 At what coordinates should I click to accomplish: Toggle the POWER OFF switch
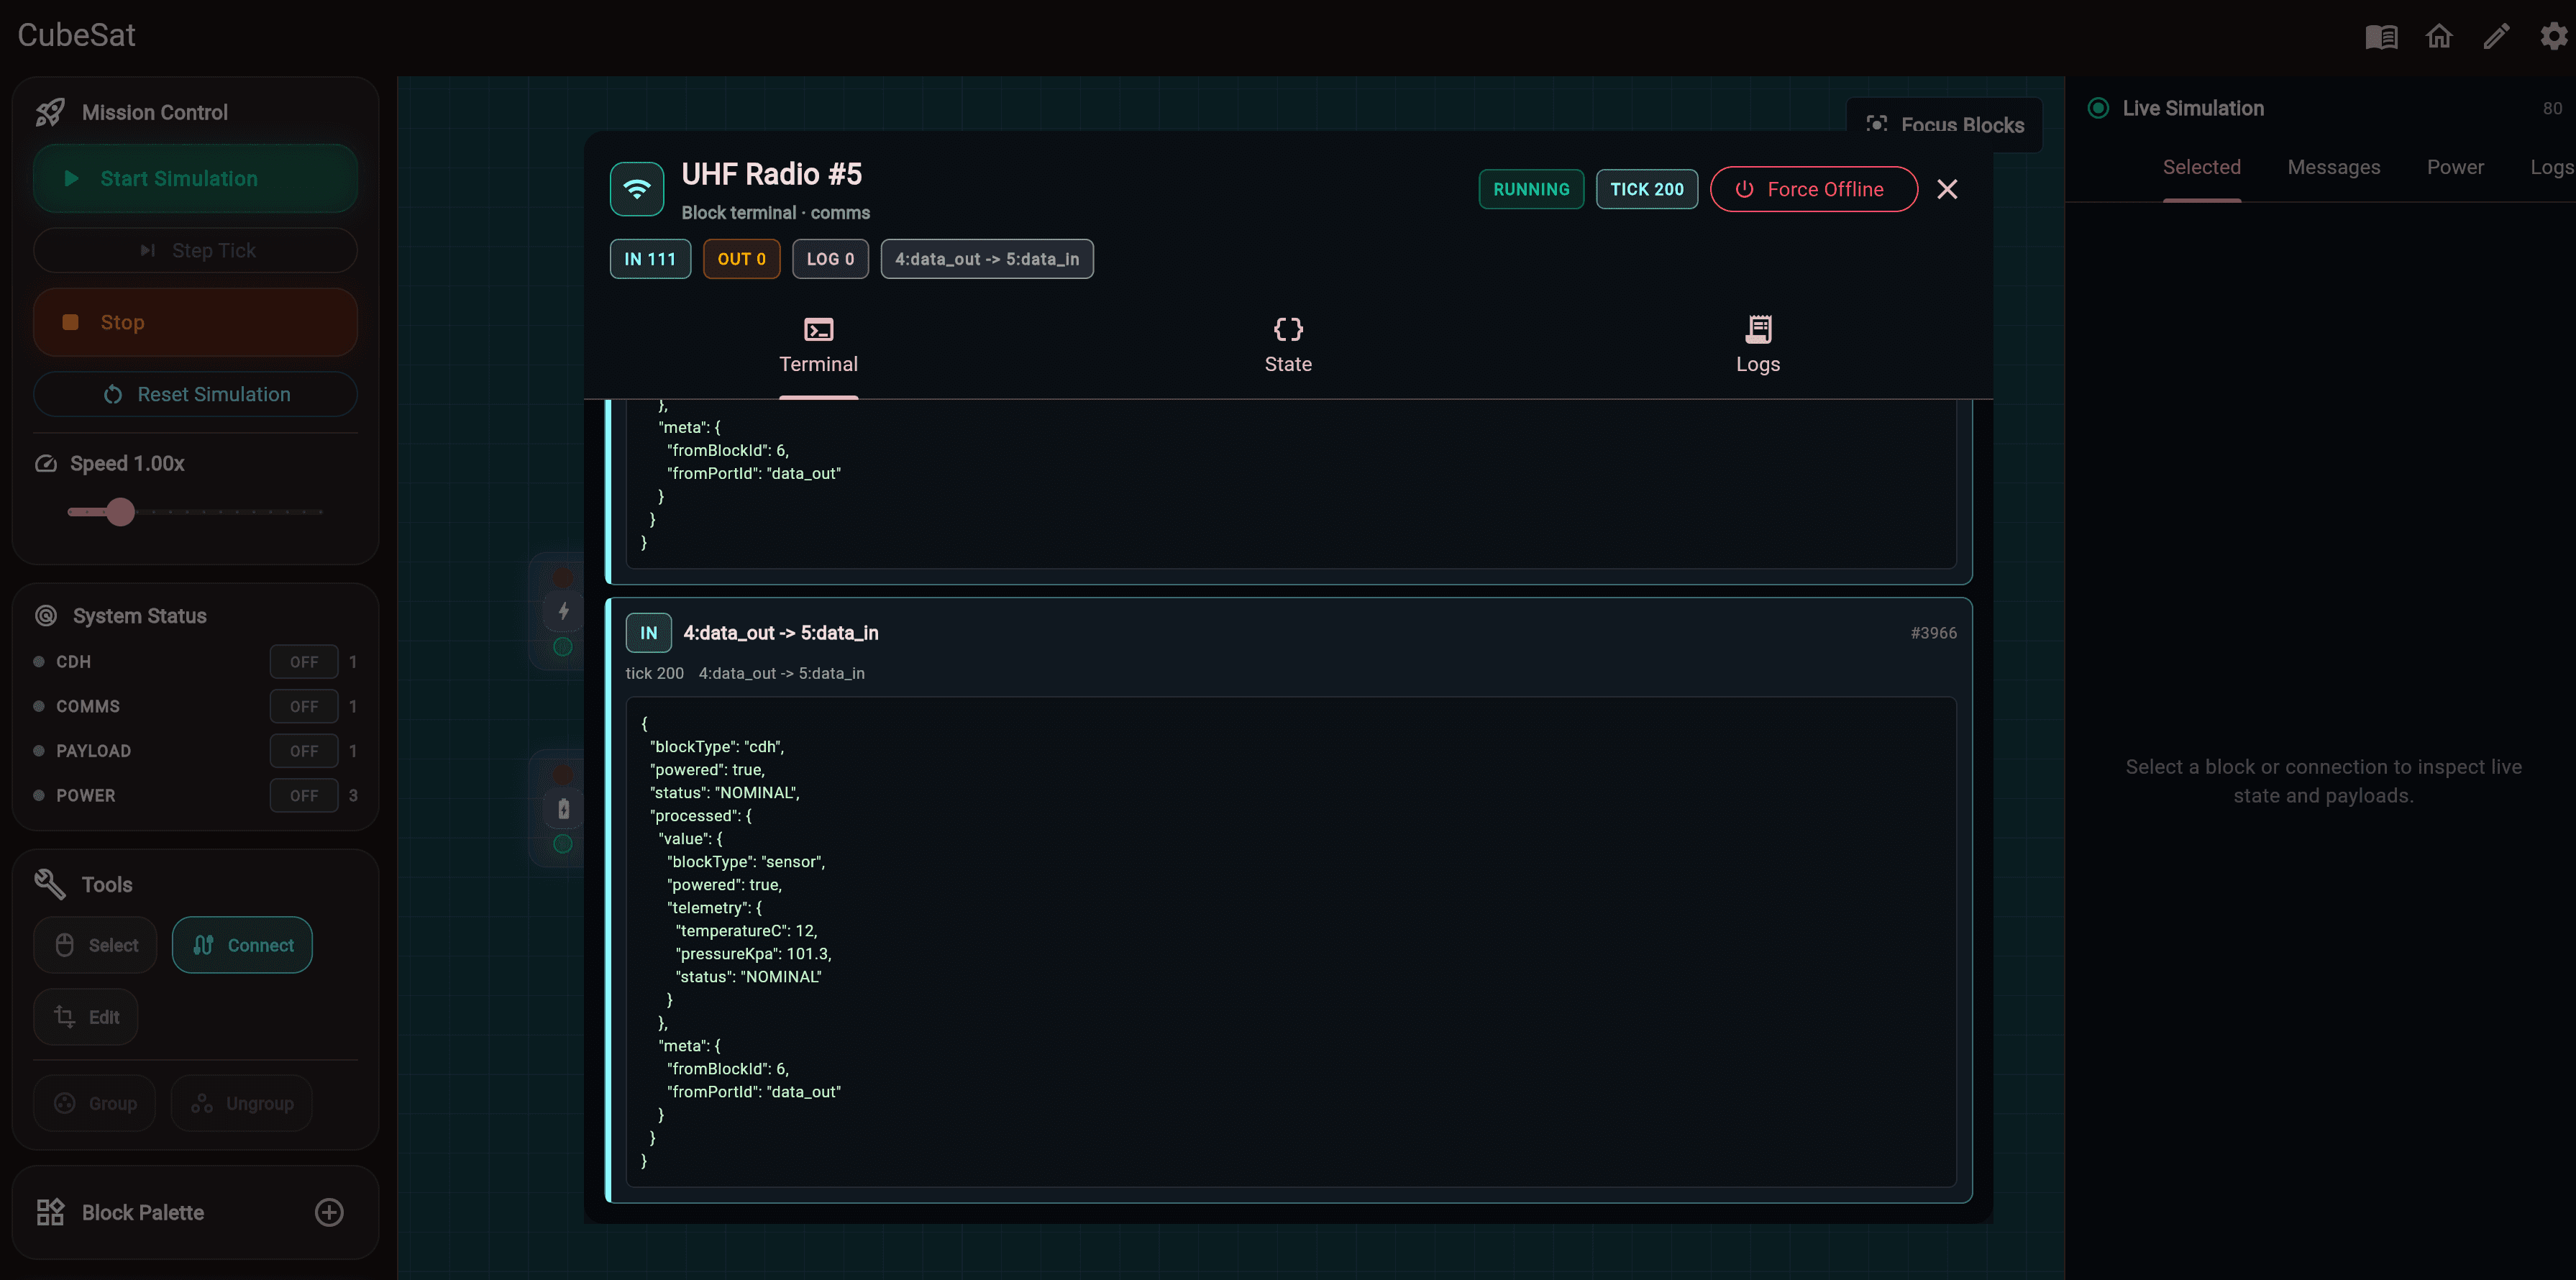304,796
